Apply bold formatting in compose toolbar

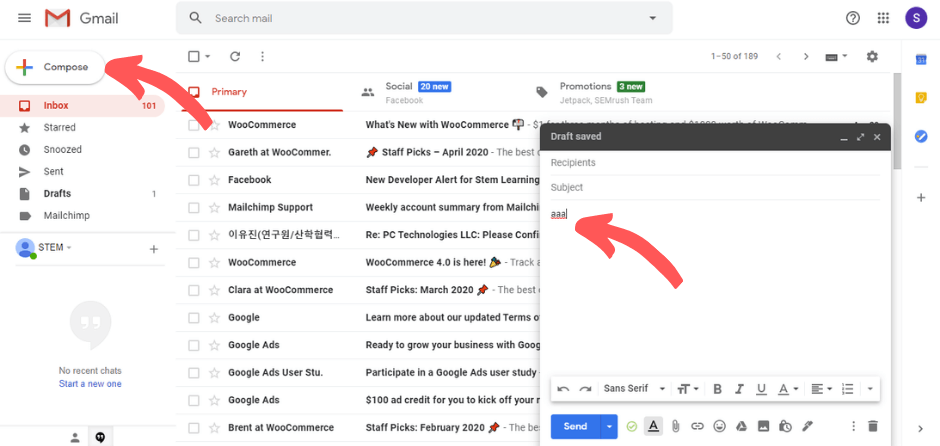tap(717, 389)
